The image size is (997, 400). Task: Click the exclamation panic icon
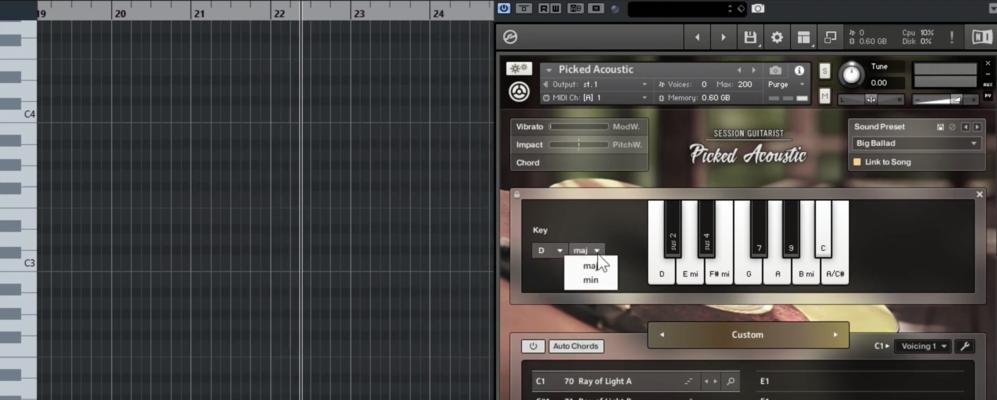tap(952, 38)
